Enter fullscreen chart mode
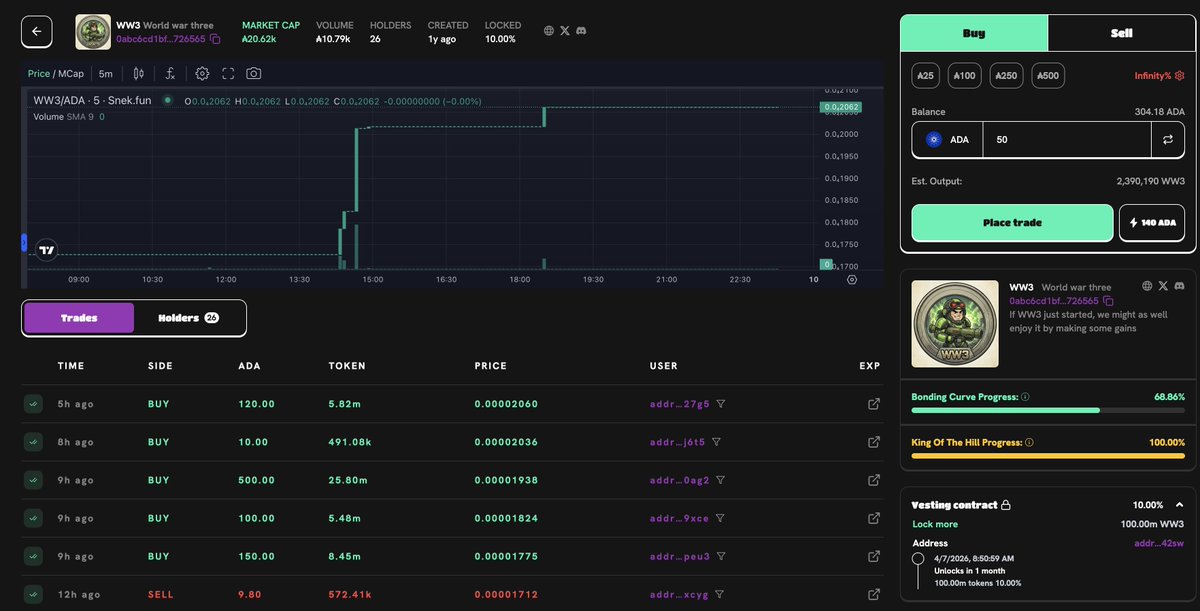Image resolution: width=1200 pixels, height=611 pixels. [228, 73]
